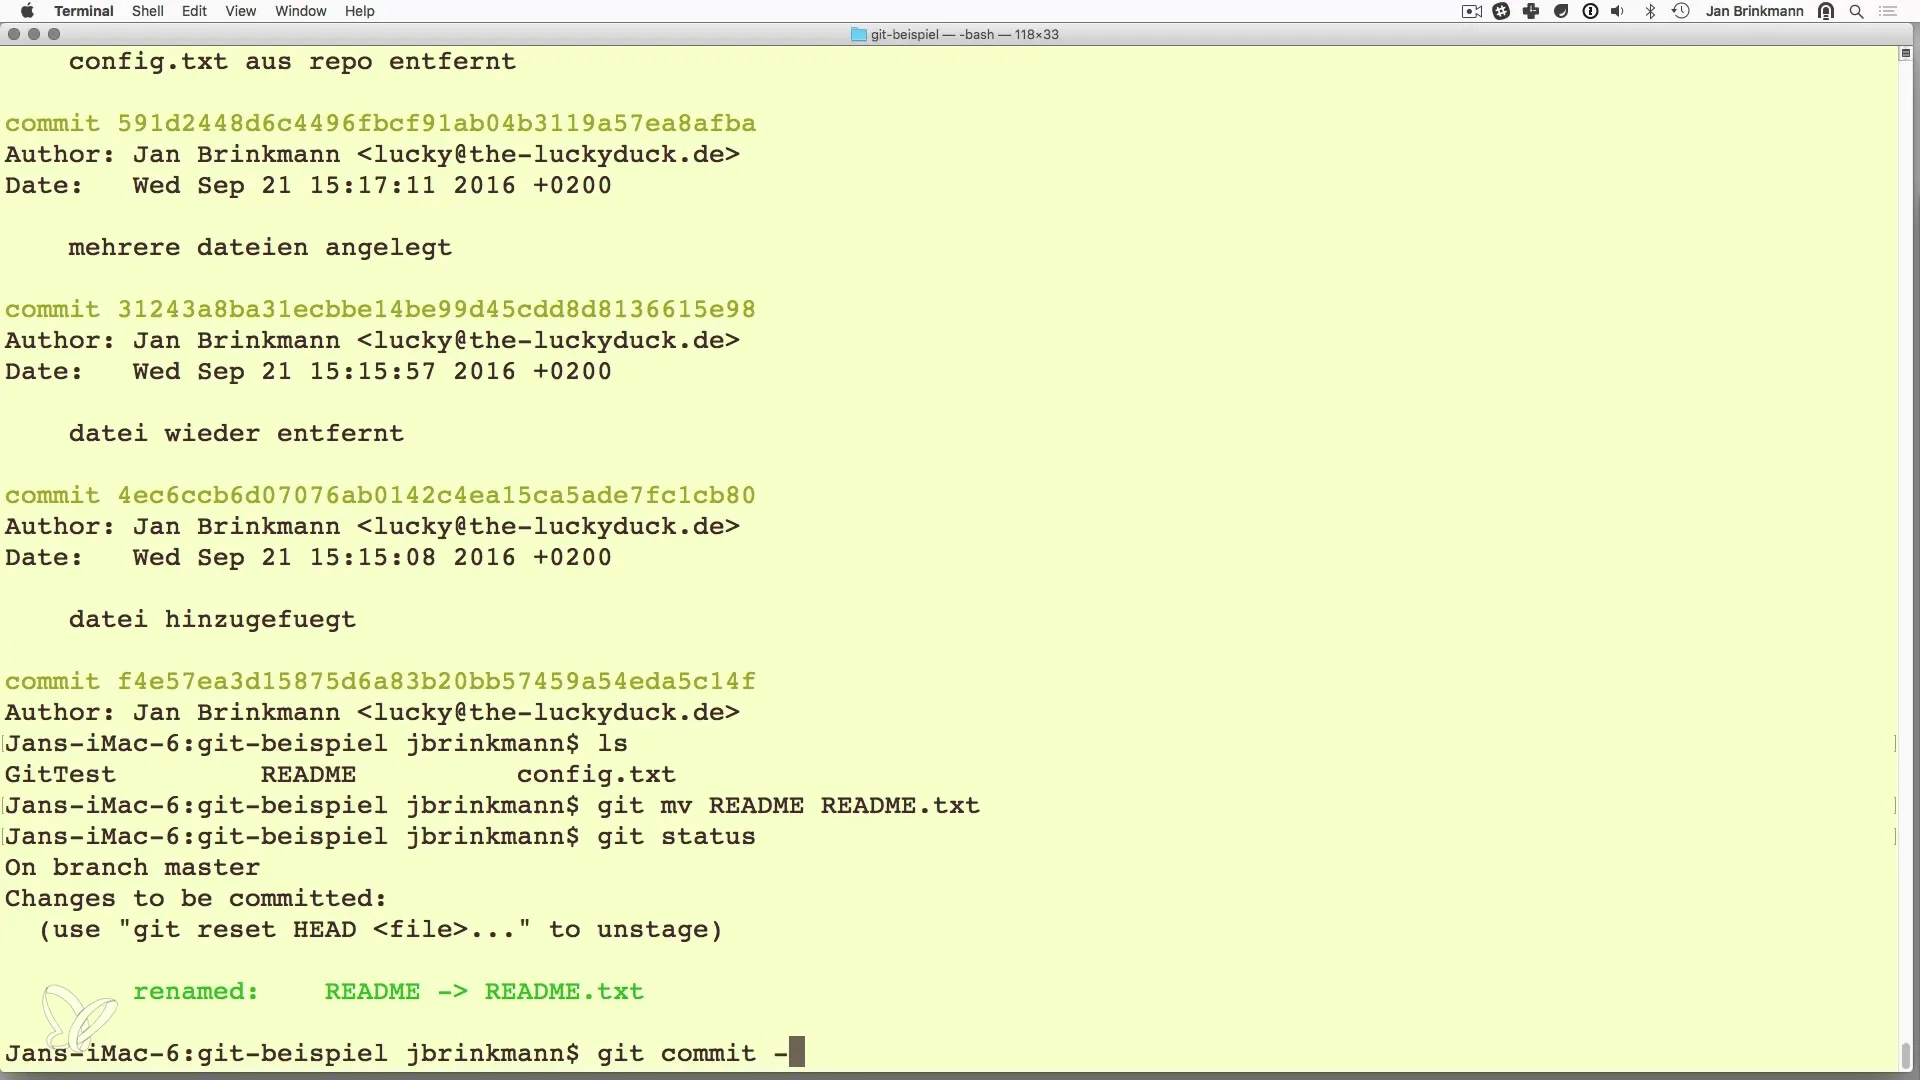Open the Terminal application menu
Viewport: 1920px width, 1080px height.
83,11
